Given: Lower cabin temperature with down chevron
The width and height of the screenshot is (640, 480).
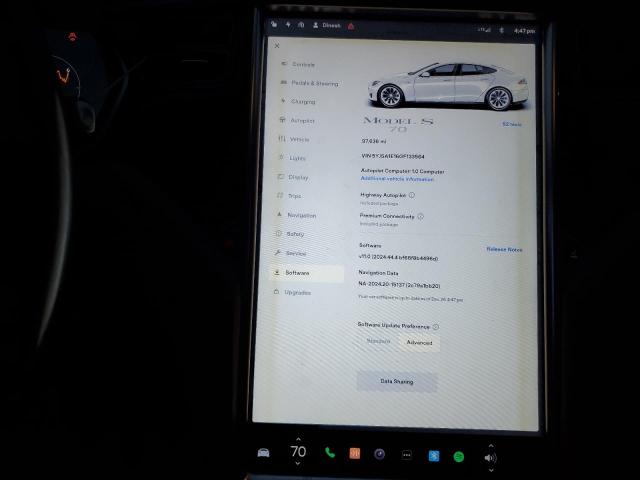Looking at the screenshot, I should (x=298, y=463).
